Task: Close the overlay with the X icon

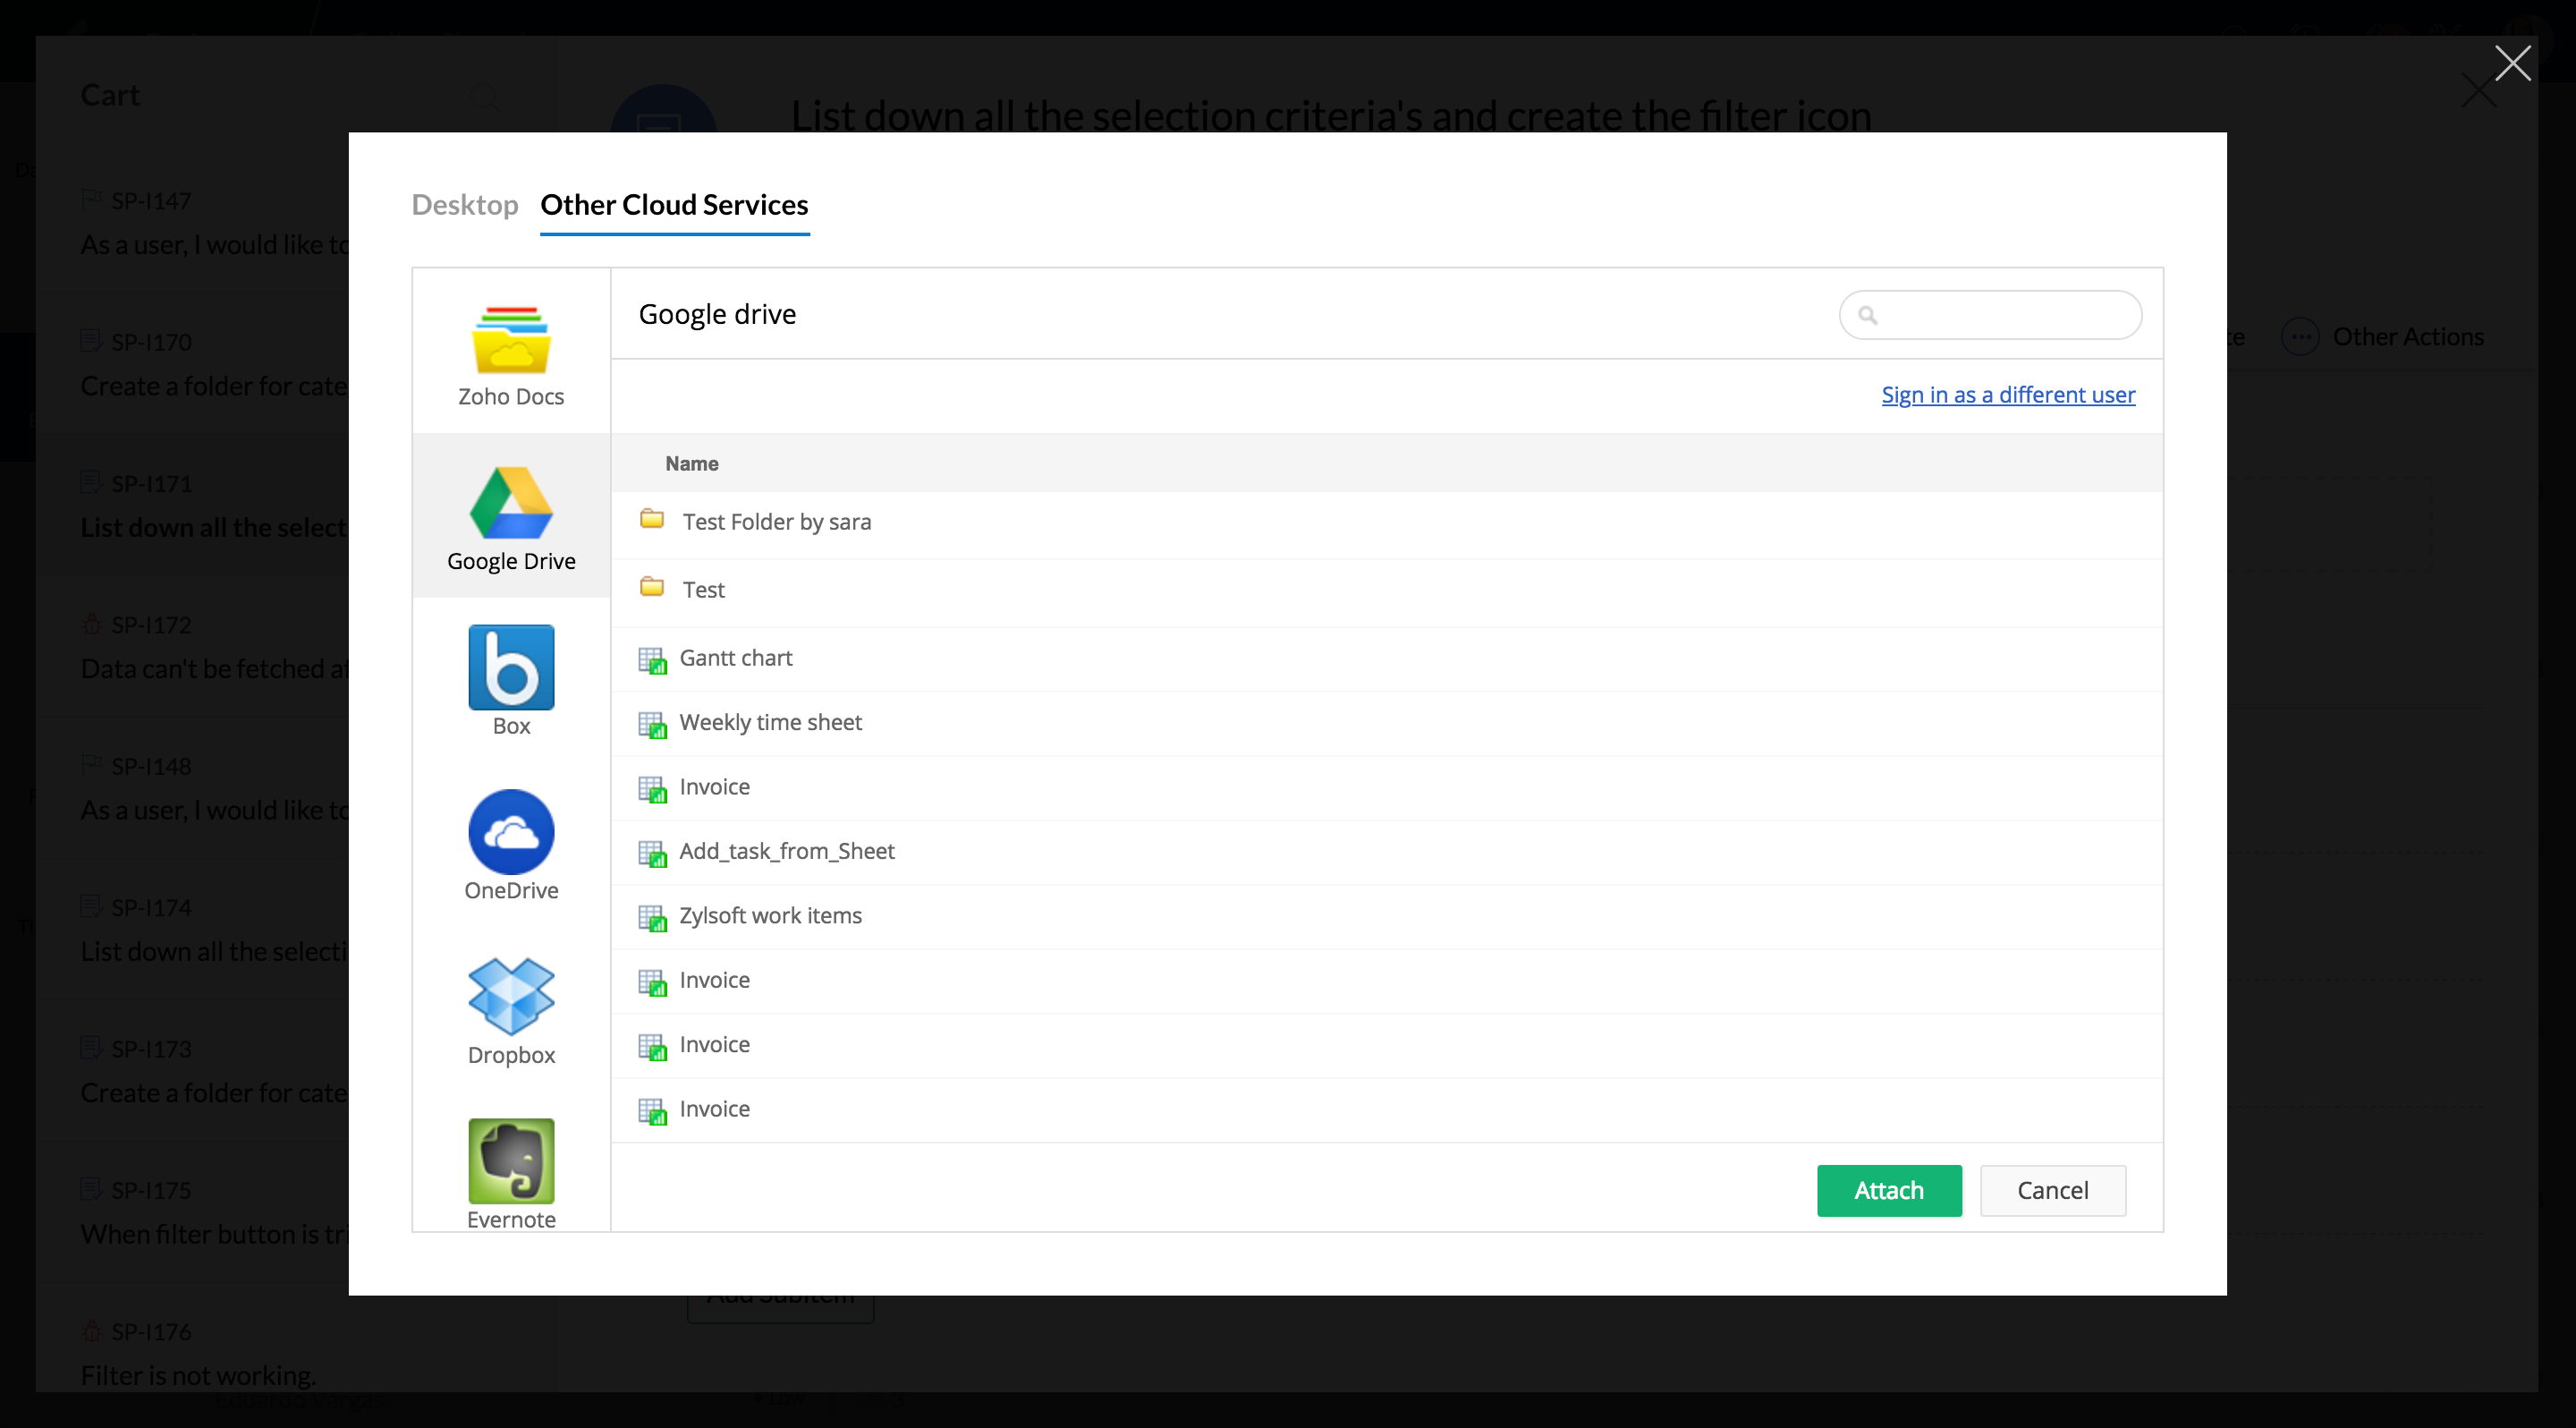Action: [2512, 63]
